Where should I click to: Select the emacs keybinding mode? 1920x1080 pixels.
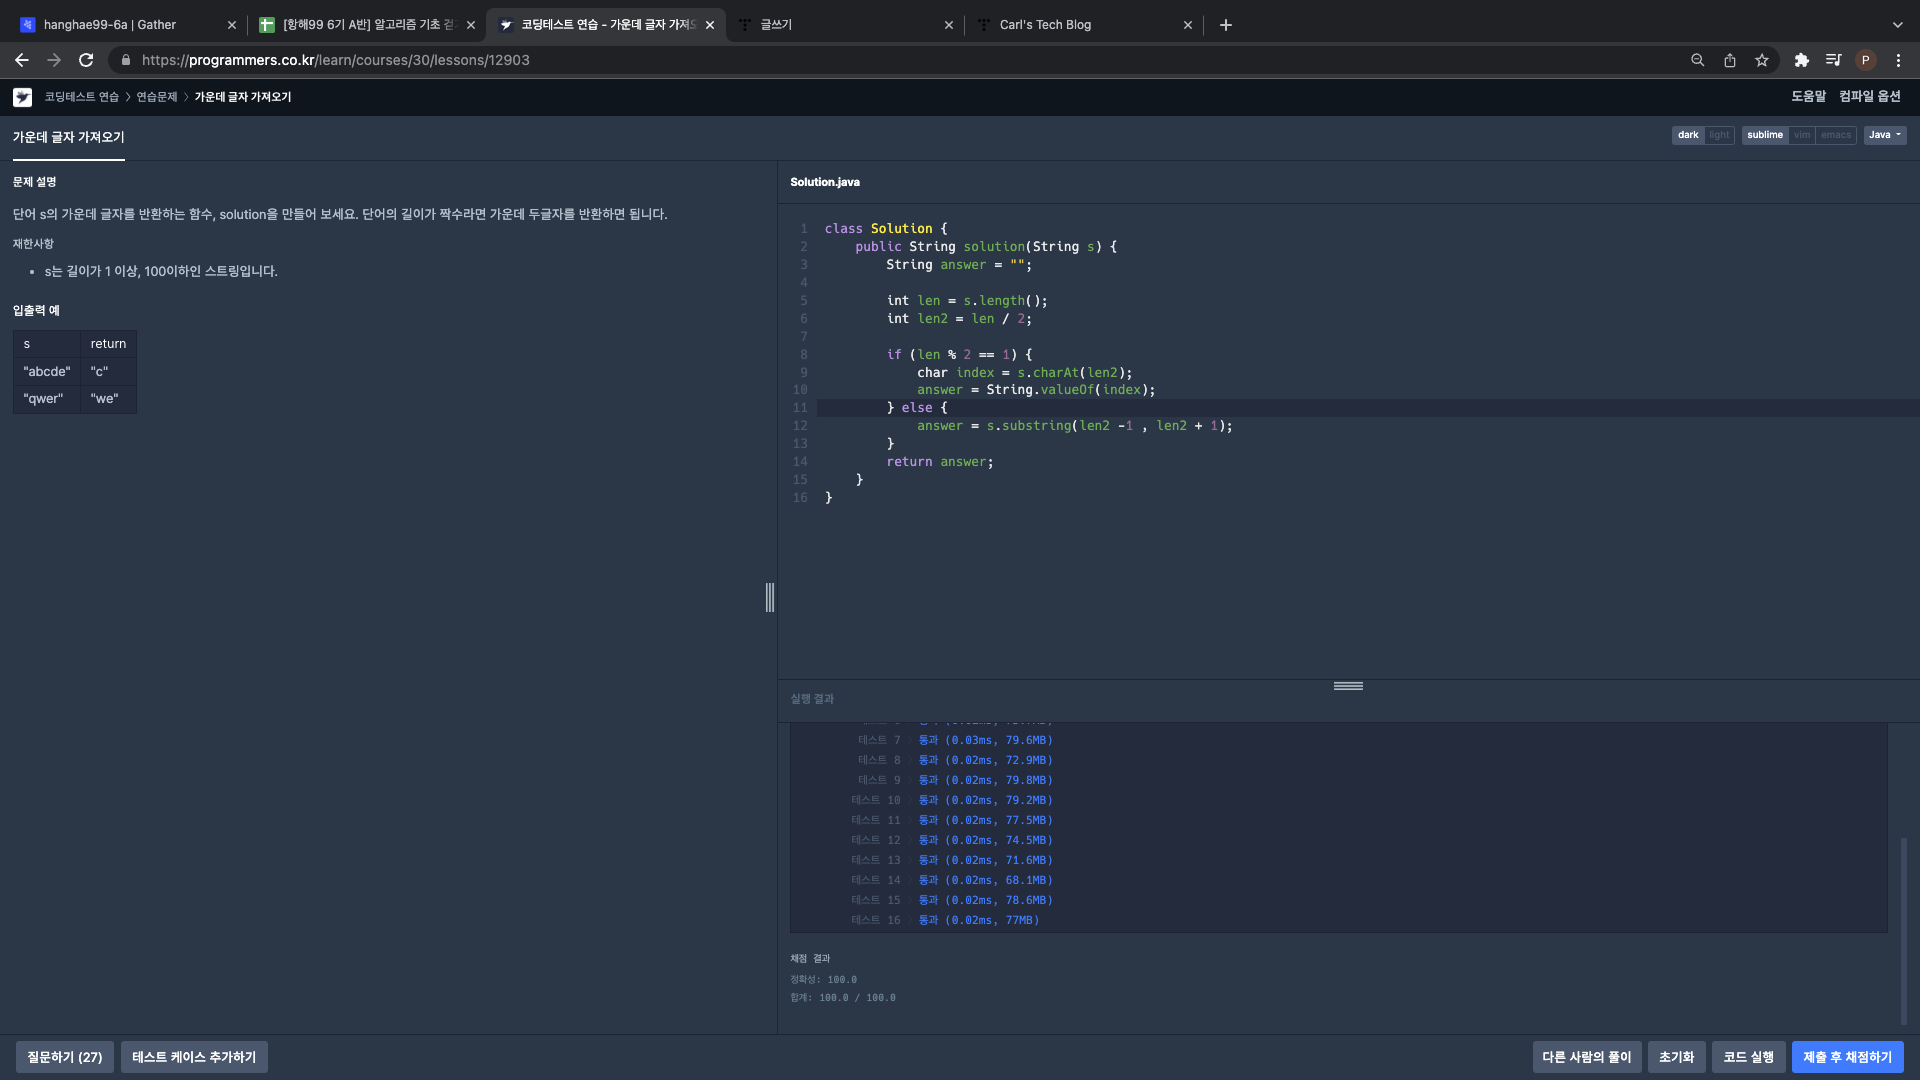click(x=1835, y=135)
